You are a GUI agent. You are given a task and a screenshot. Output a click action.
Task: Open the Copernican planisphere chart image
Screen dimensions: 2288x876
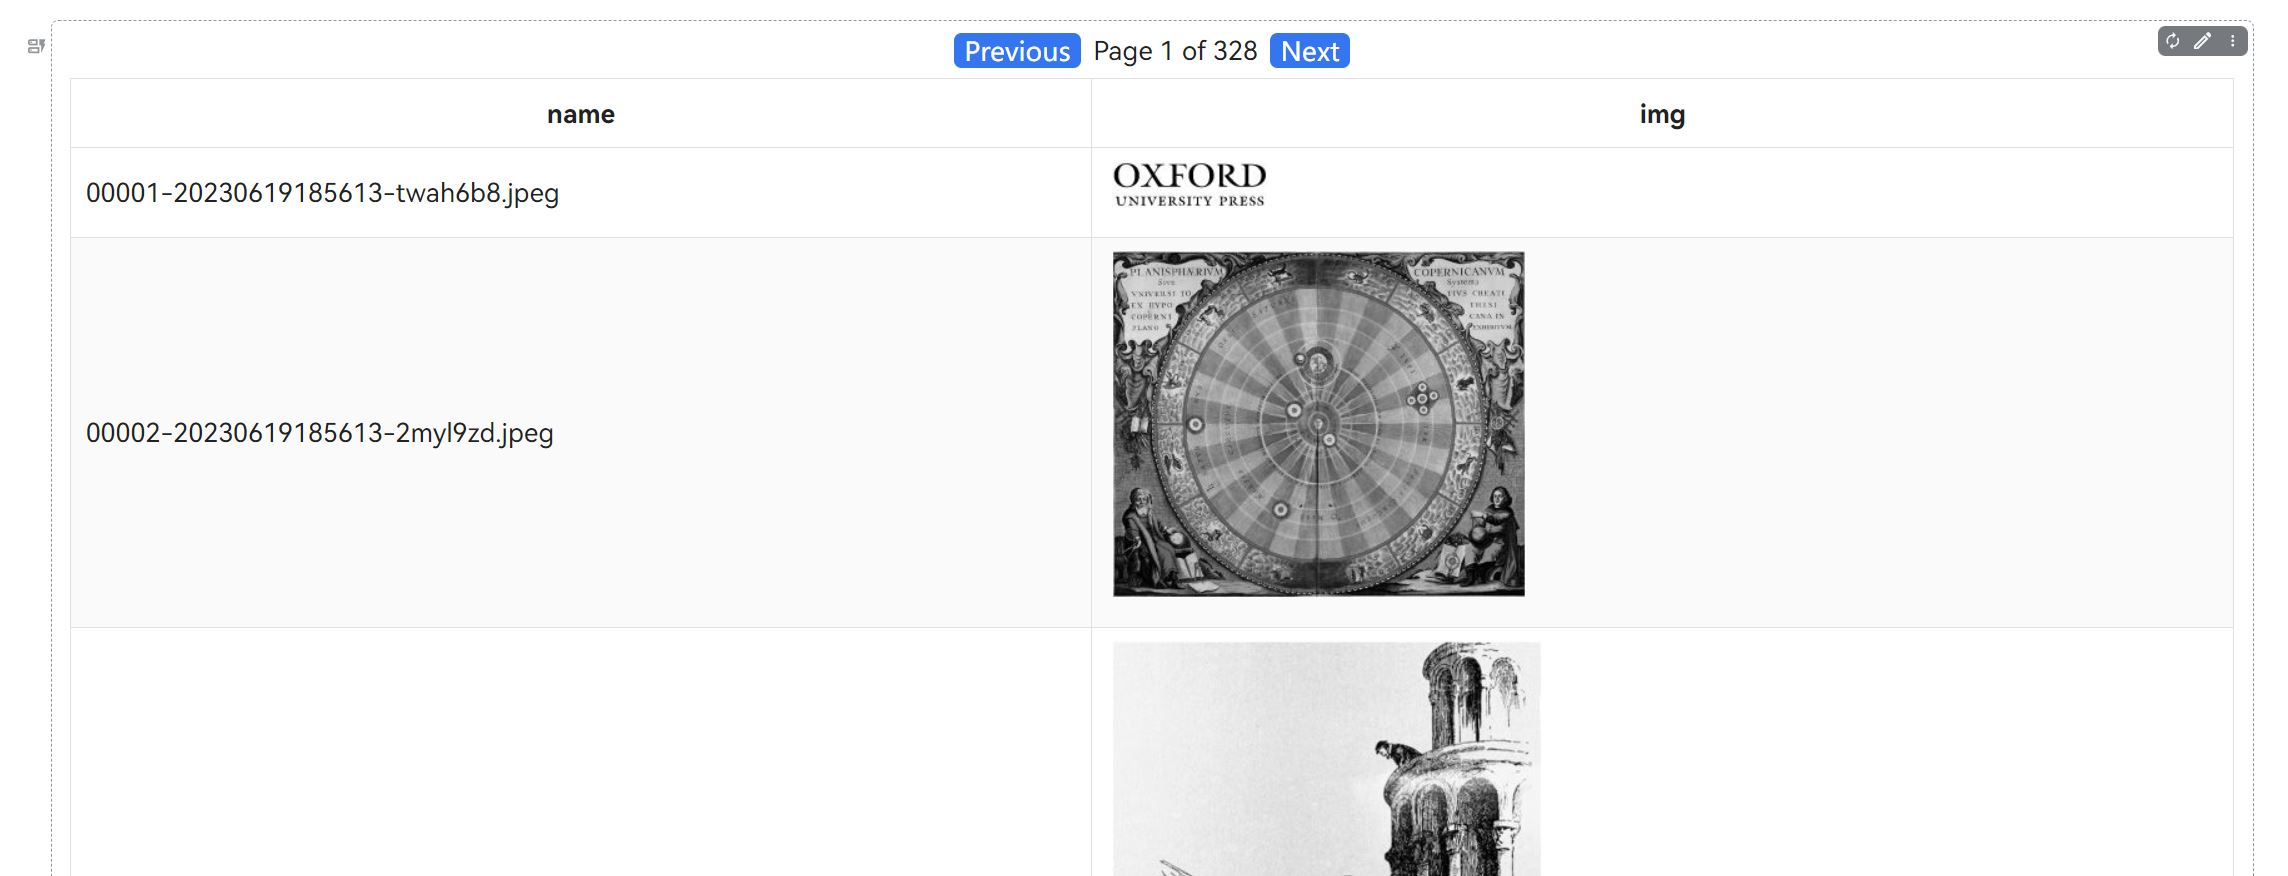tap(1319, 424)
